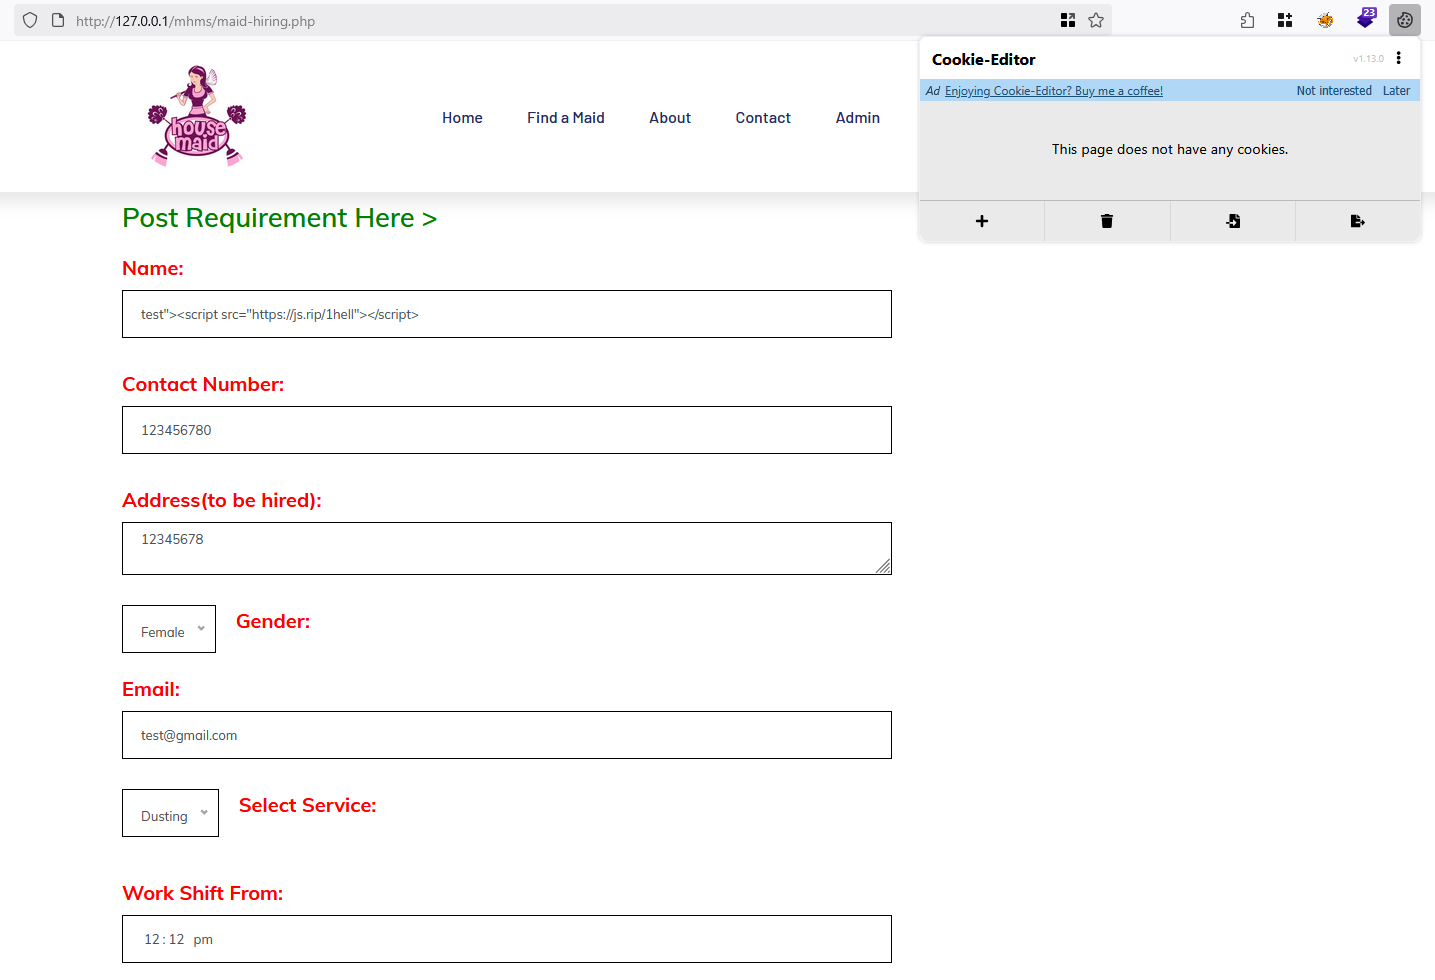The image size is (1435, 980).
Task: Dismiss ad with Not interested
Action: pos(1334,91)
